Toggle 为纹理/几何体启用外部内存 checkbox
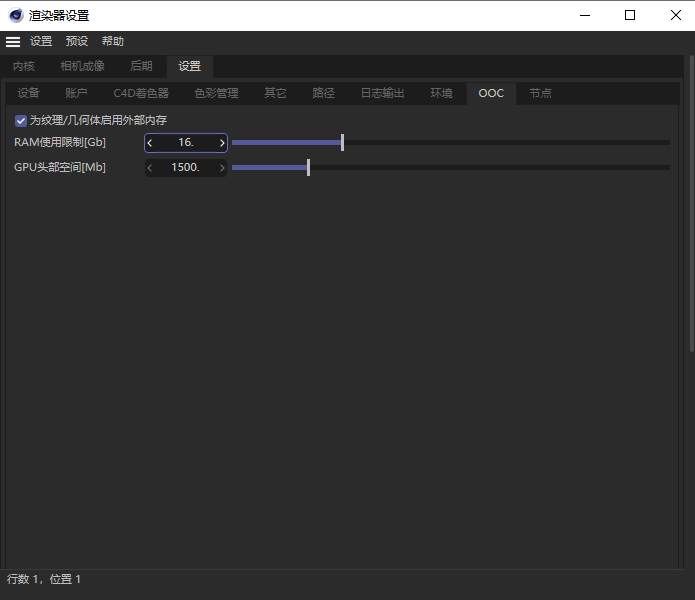This screenshot has height=600, width=695. click(x=21, y=120)
